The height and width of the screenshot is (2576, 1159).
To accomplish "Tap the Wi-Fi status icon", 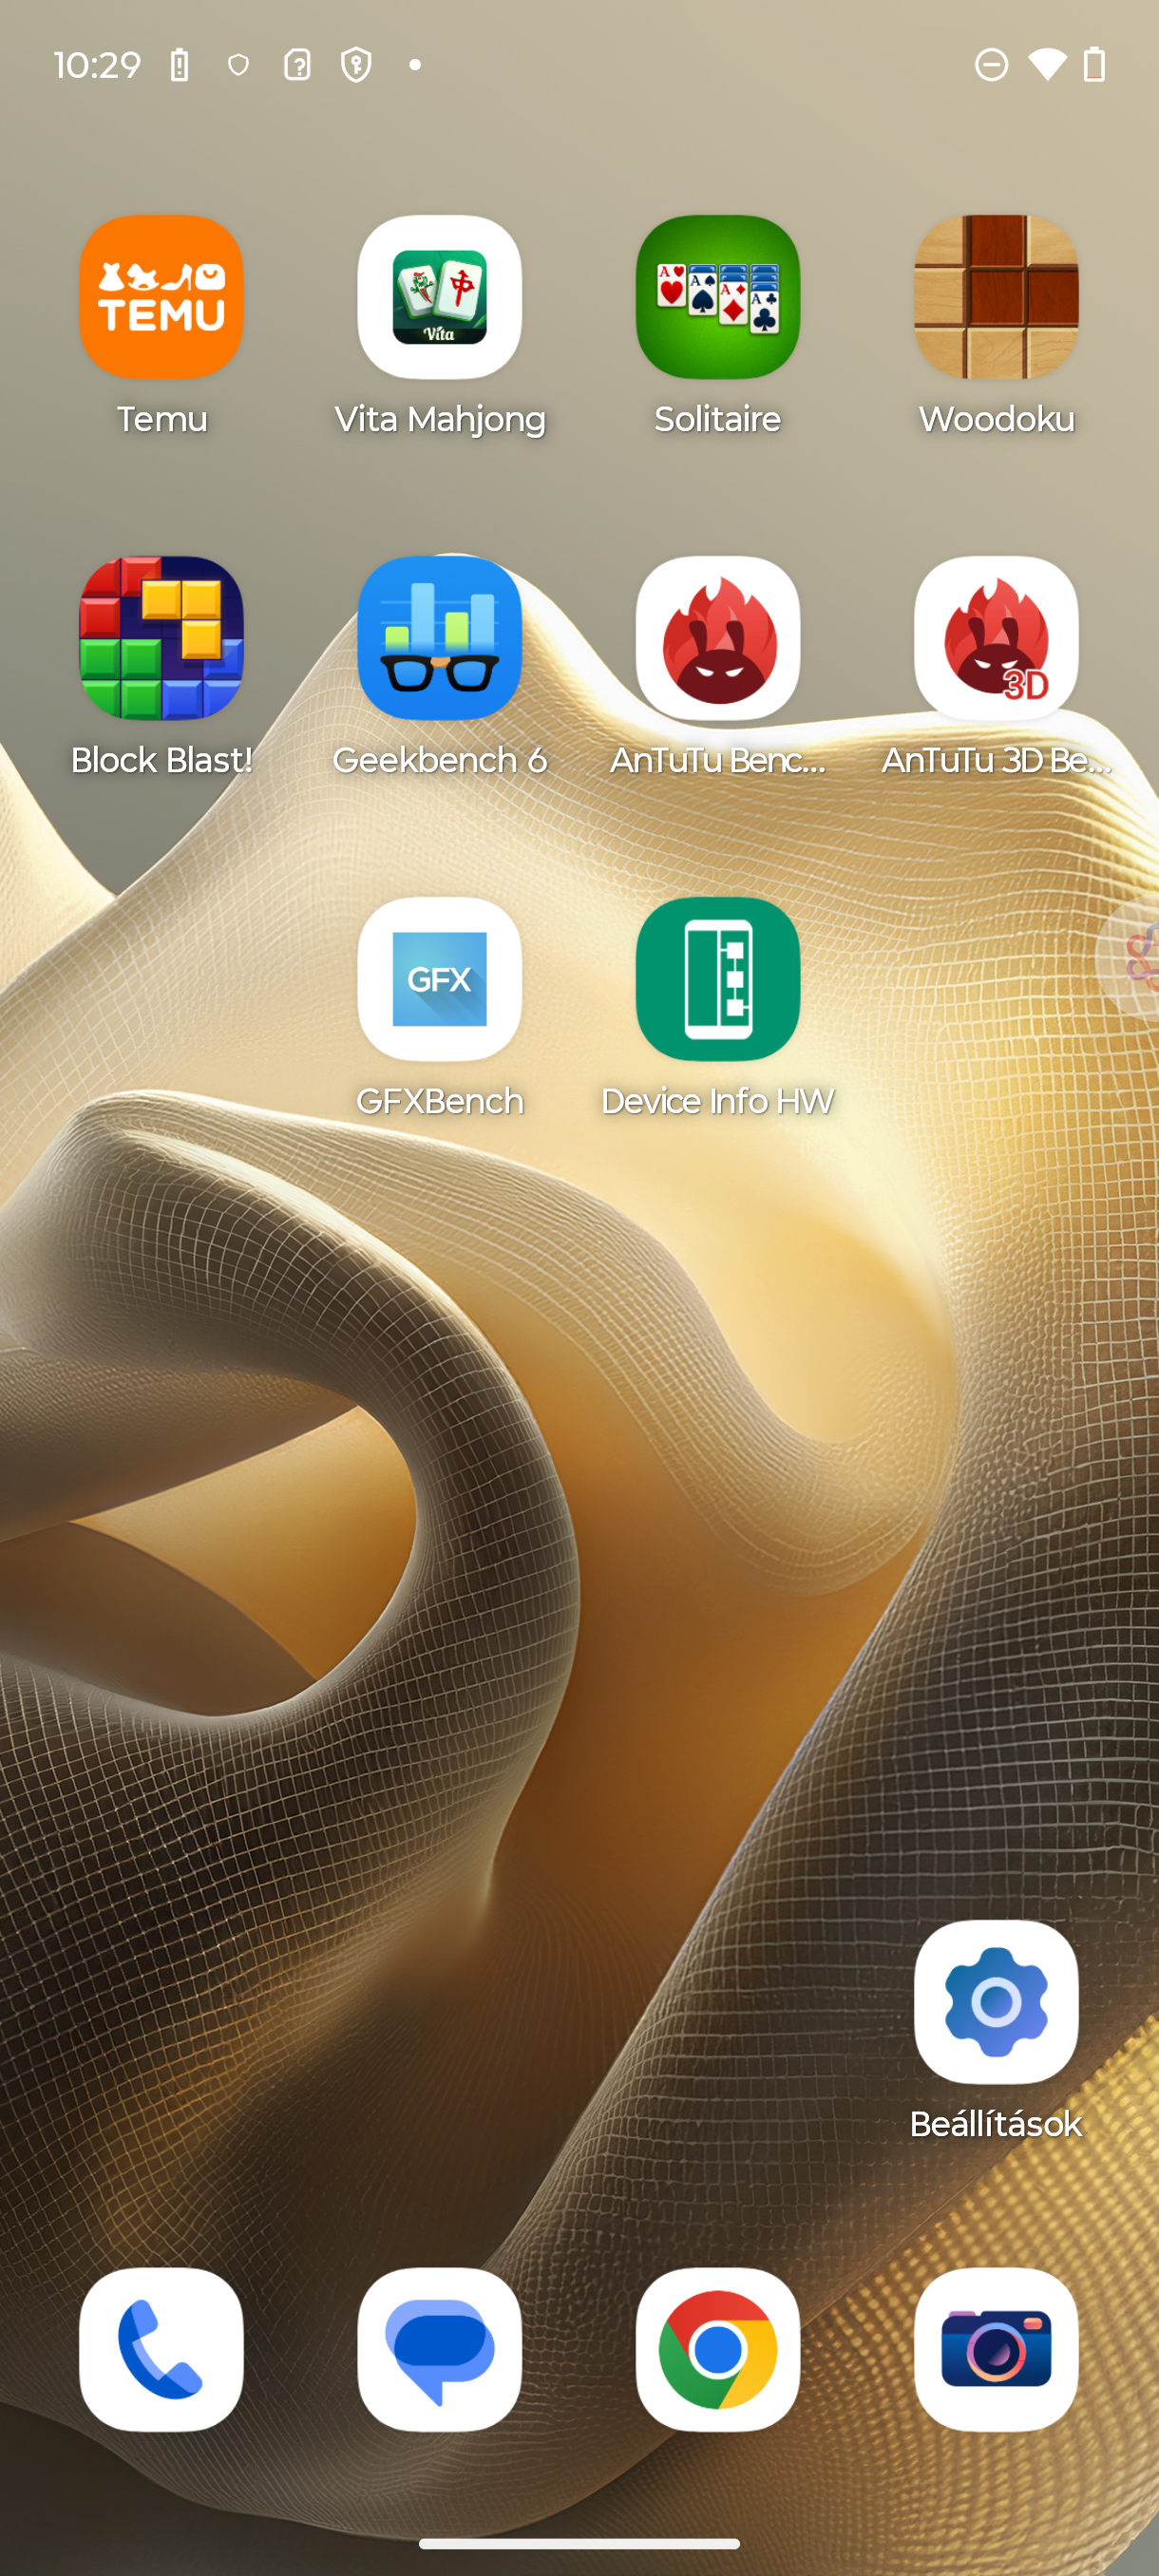I will (1047, 65).
